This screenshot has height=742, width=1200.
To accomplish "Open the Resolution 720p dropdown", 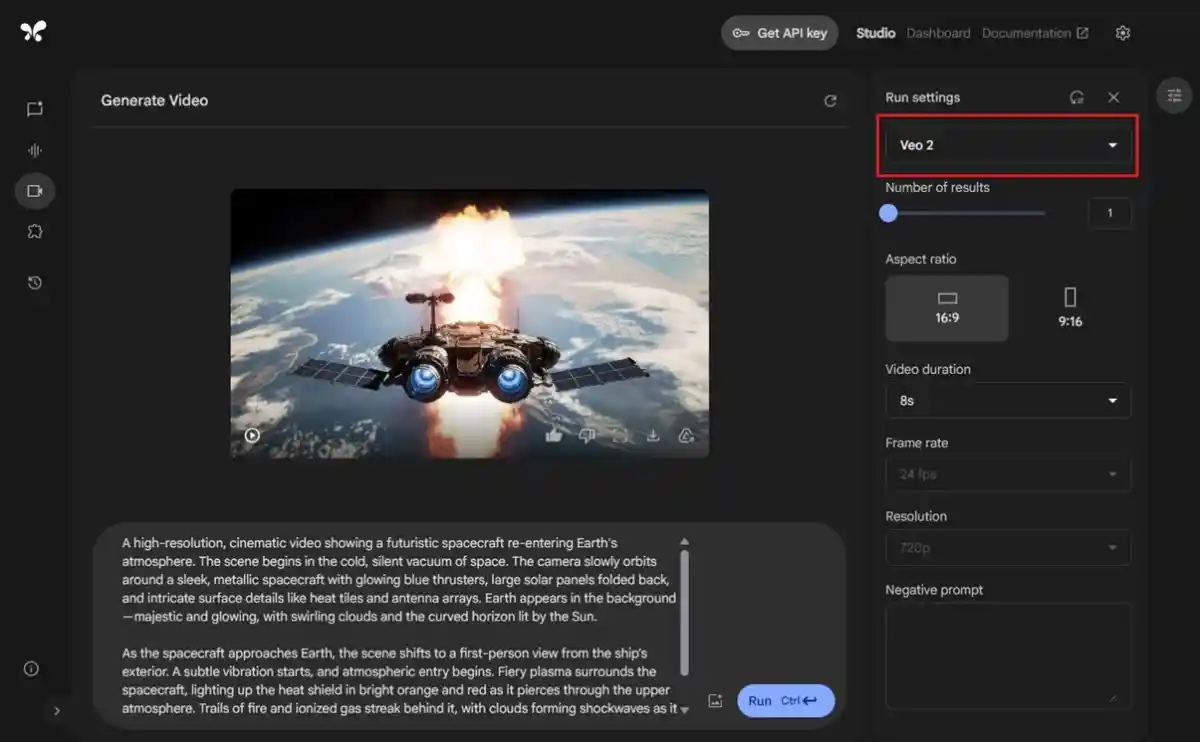I will (x=1008, y=548).
